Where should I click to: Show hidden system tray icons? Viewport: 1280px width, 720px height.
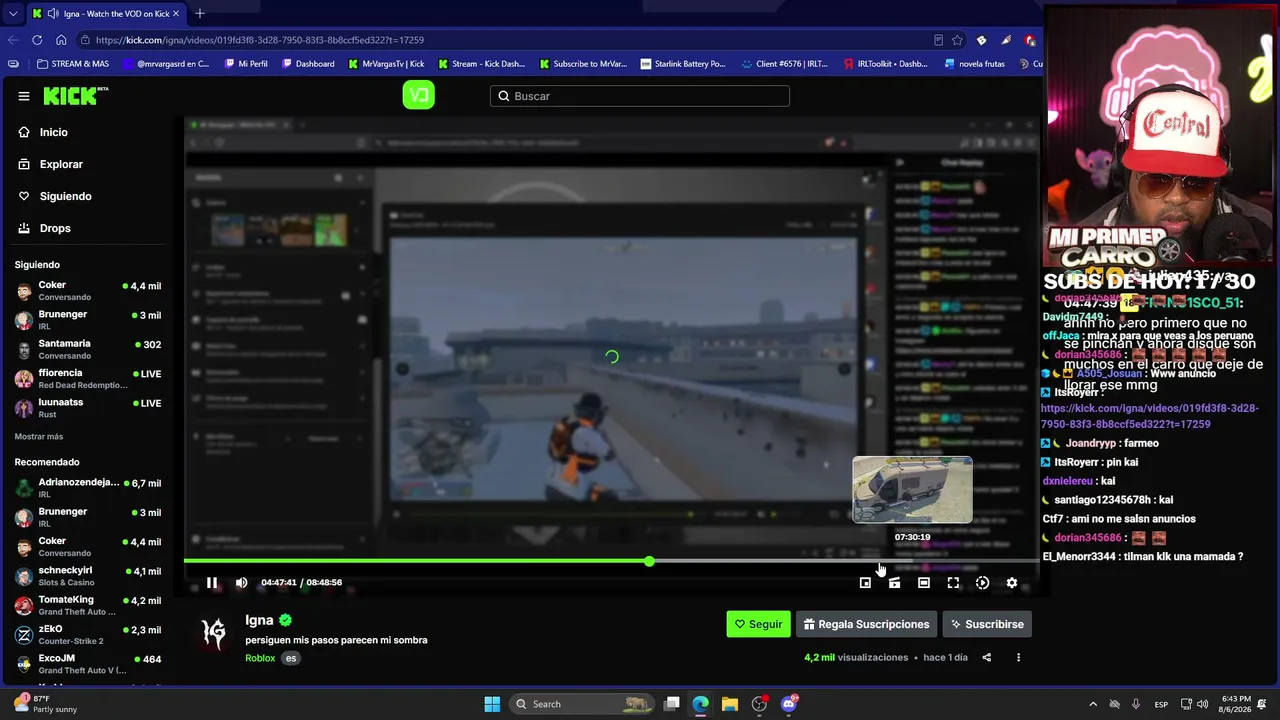click(1092, 704)
